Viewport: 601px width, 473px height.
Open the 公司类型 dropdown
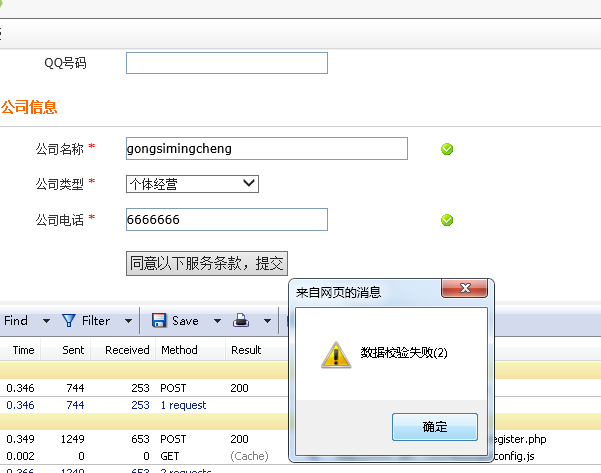tap(192, 184)
